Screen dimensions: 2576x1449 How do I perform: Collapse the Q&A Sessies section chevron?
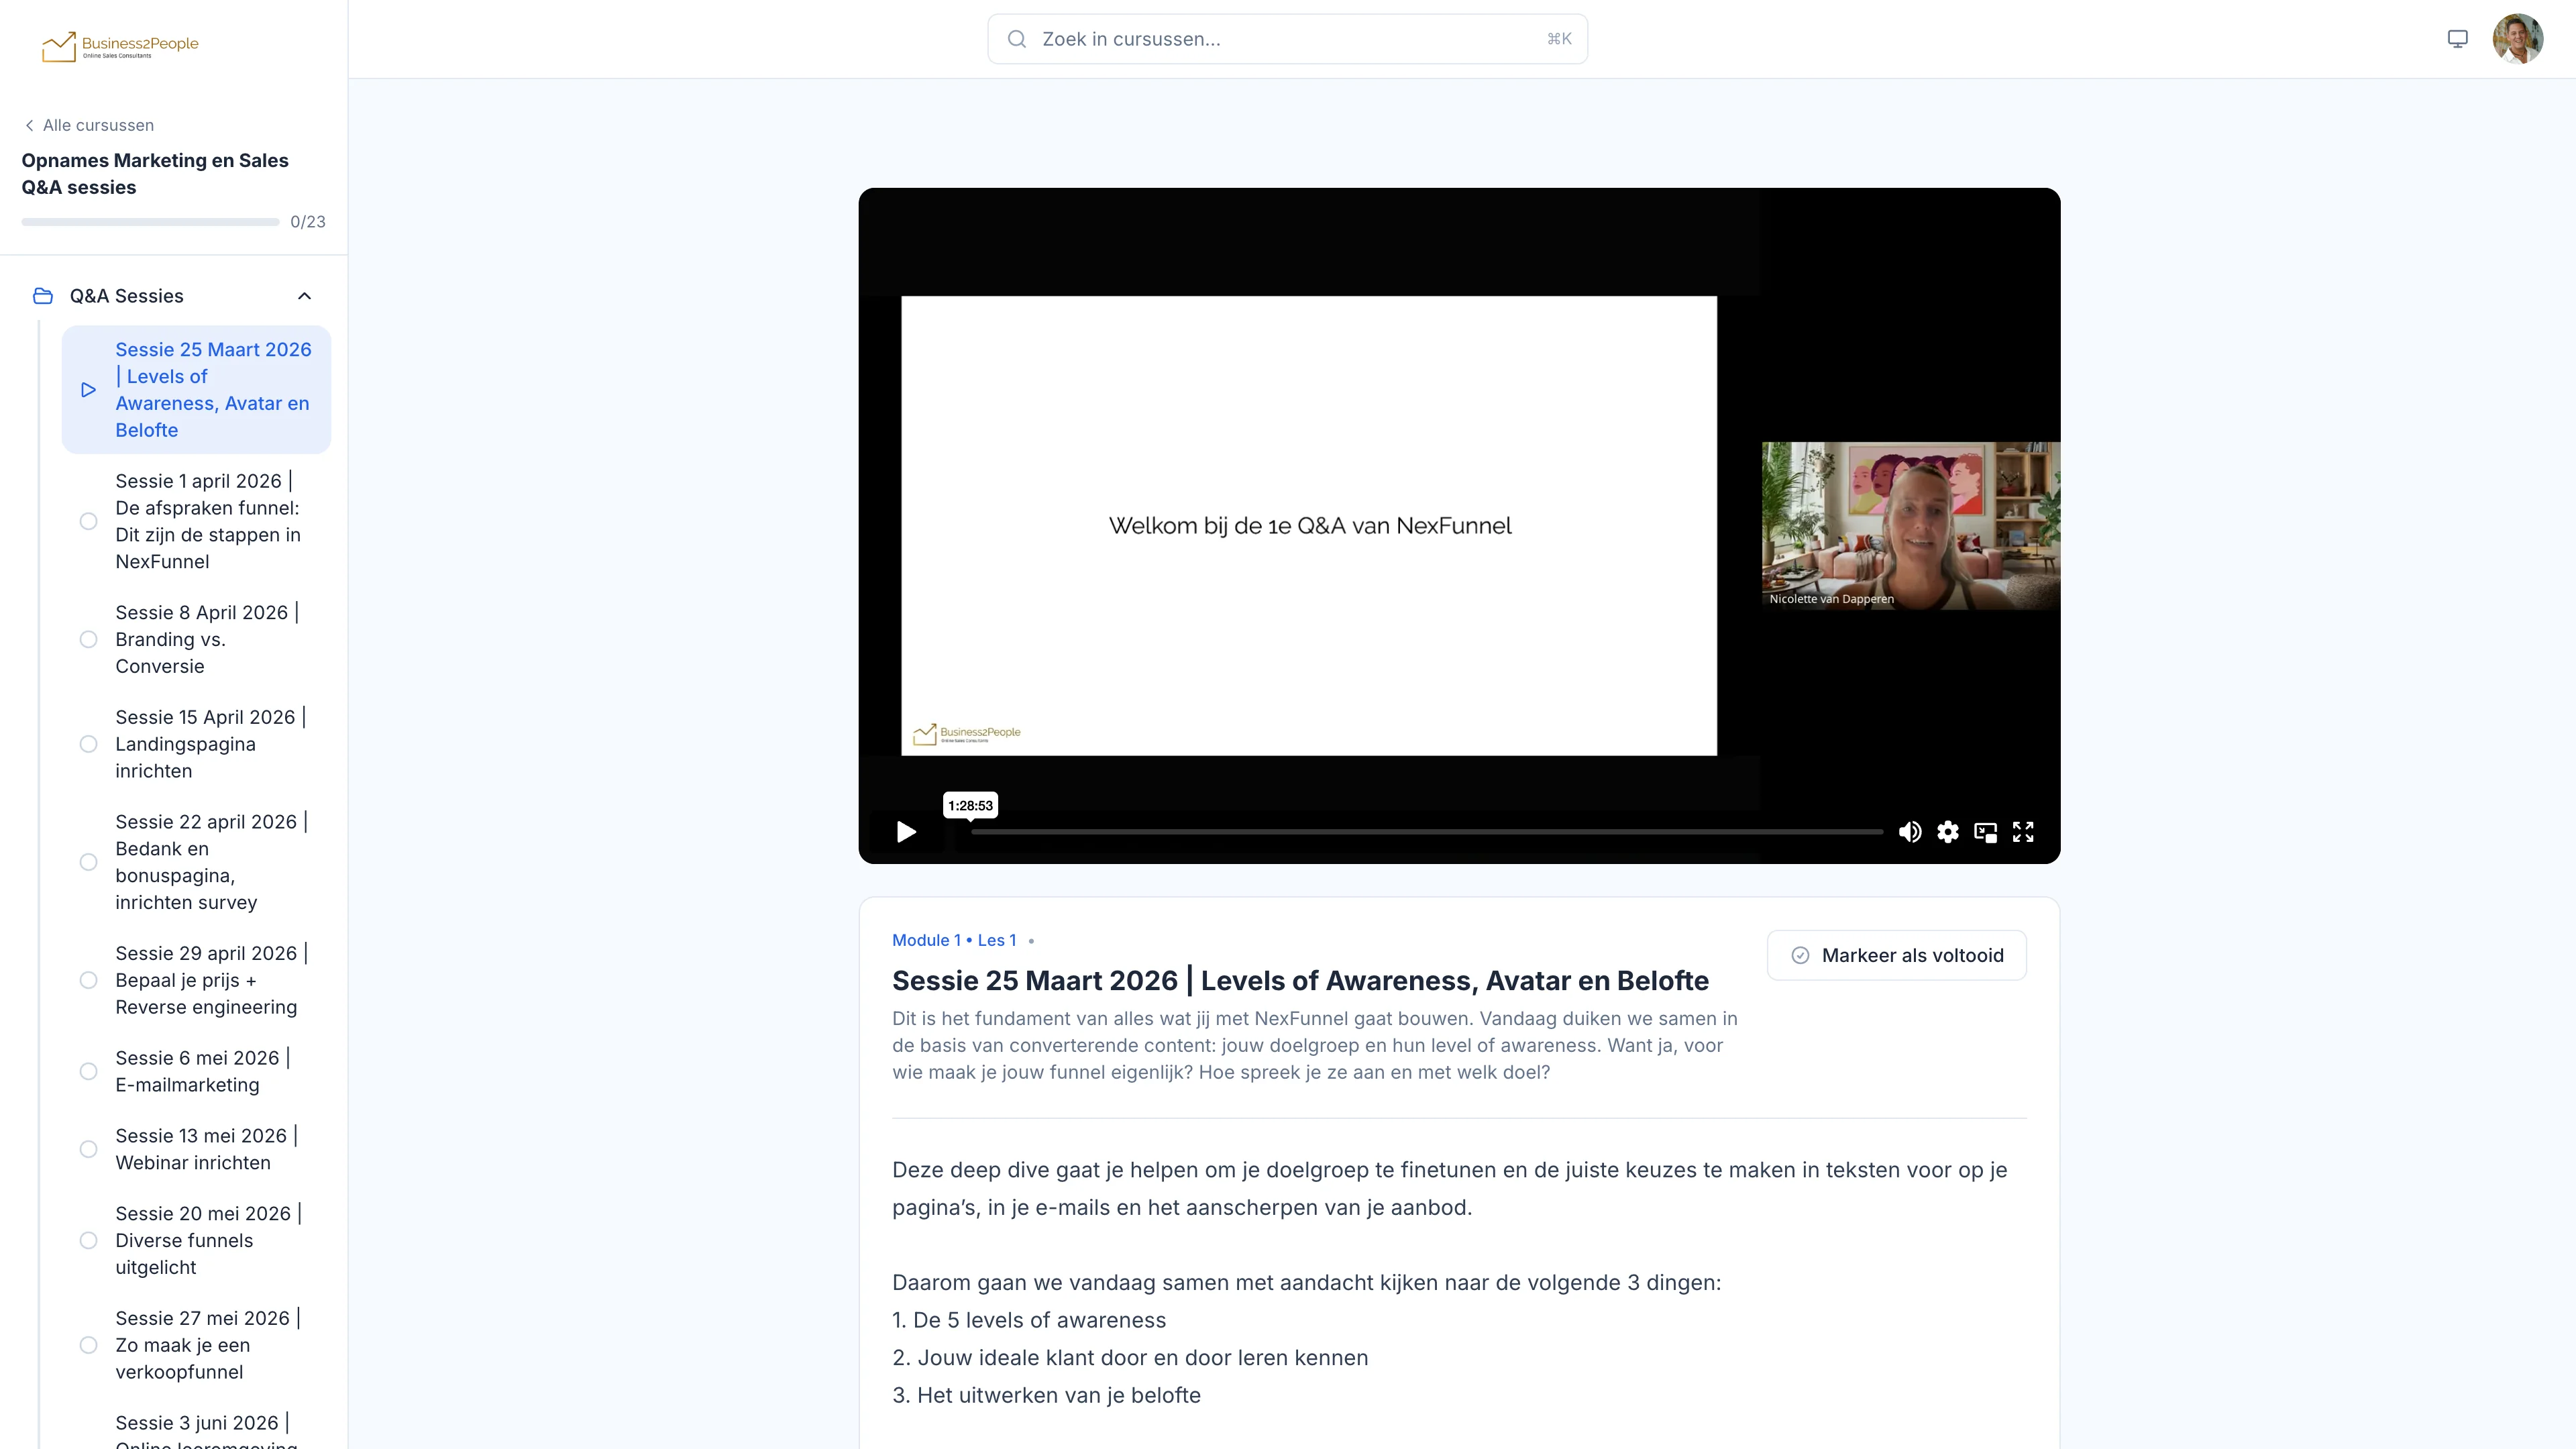(305, 296)
